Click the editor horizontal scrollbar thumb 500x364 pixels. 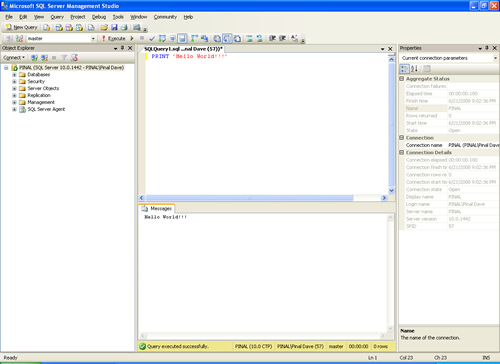[x=249, y=198]
